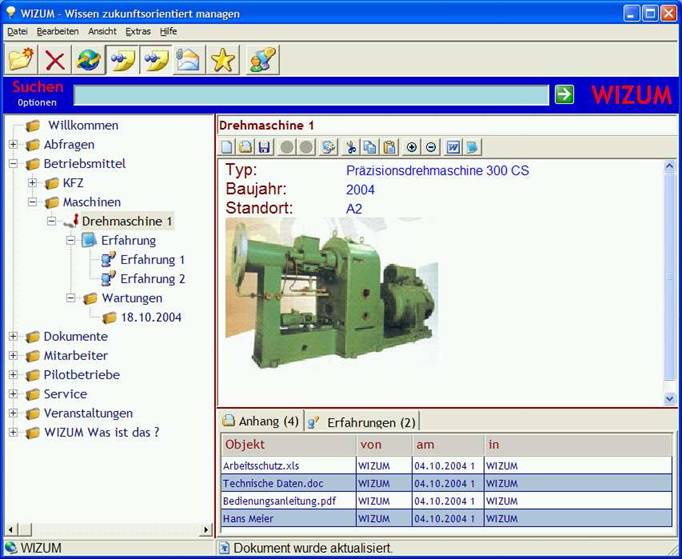
Task: Collapse the Drehmaschine 1 tree node
Action: pos(51,221)
